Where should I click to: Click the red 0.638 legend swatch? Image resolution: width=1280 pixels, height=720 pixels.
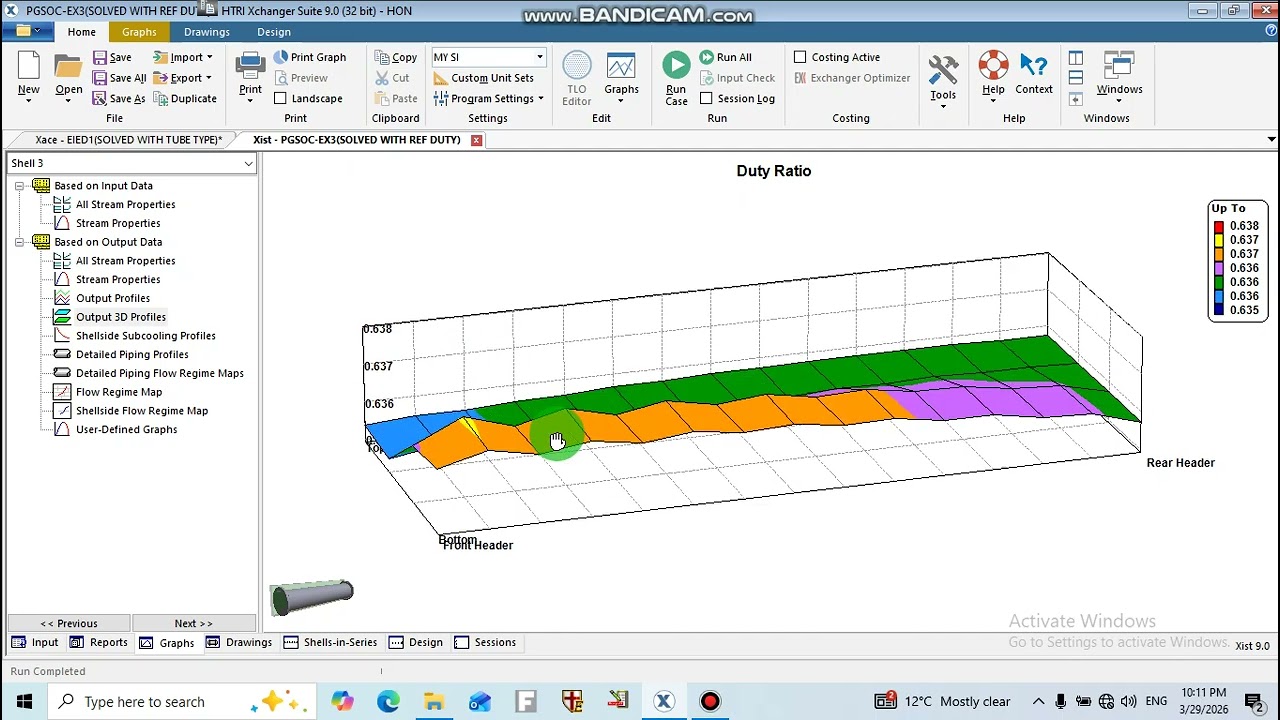(x=1219, y=226)
